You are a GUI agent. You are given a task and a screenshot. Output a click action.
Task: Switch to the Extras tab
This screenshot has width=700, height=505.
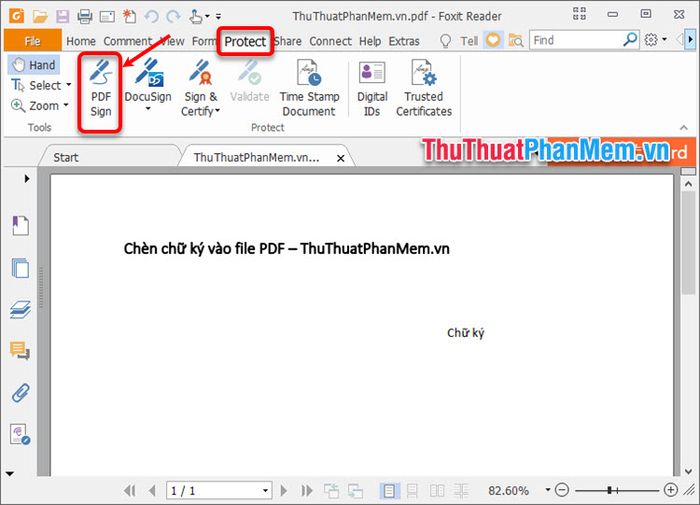pyautogui.click(x=404, y=41)
